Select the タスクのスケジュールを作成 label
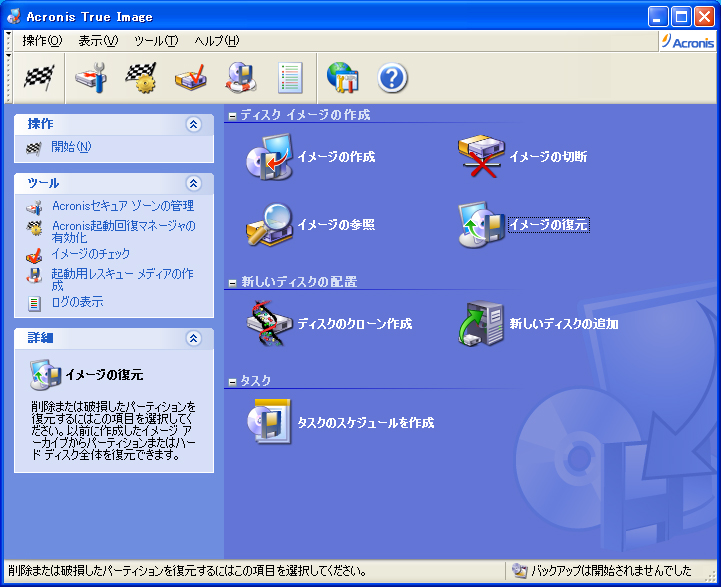Screen dimensions: 721x587 pyautogui.click(x=366, y=422)
